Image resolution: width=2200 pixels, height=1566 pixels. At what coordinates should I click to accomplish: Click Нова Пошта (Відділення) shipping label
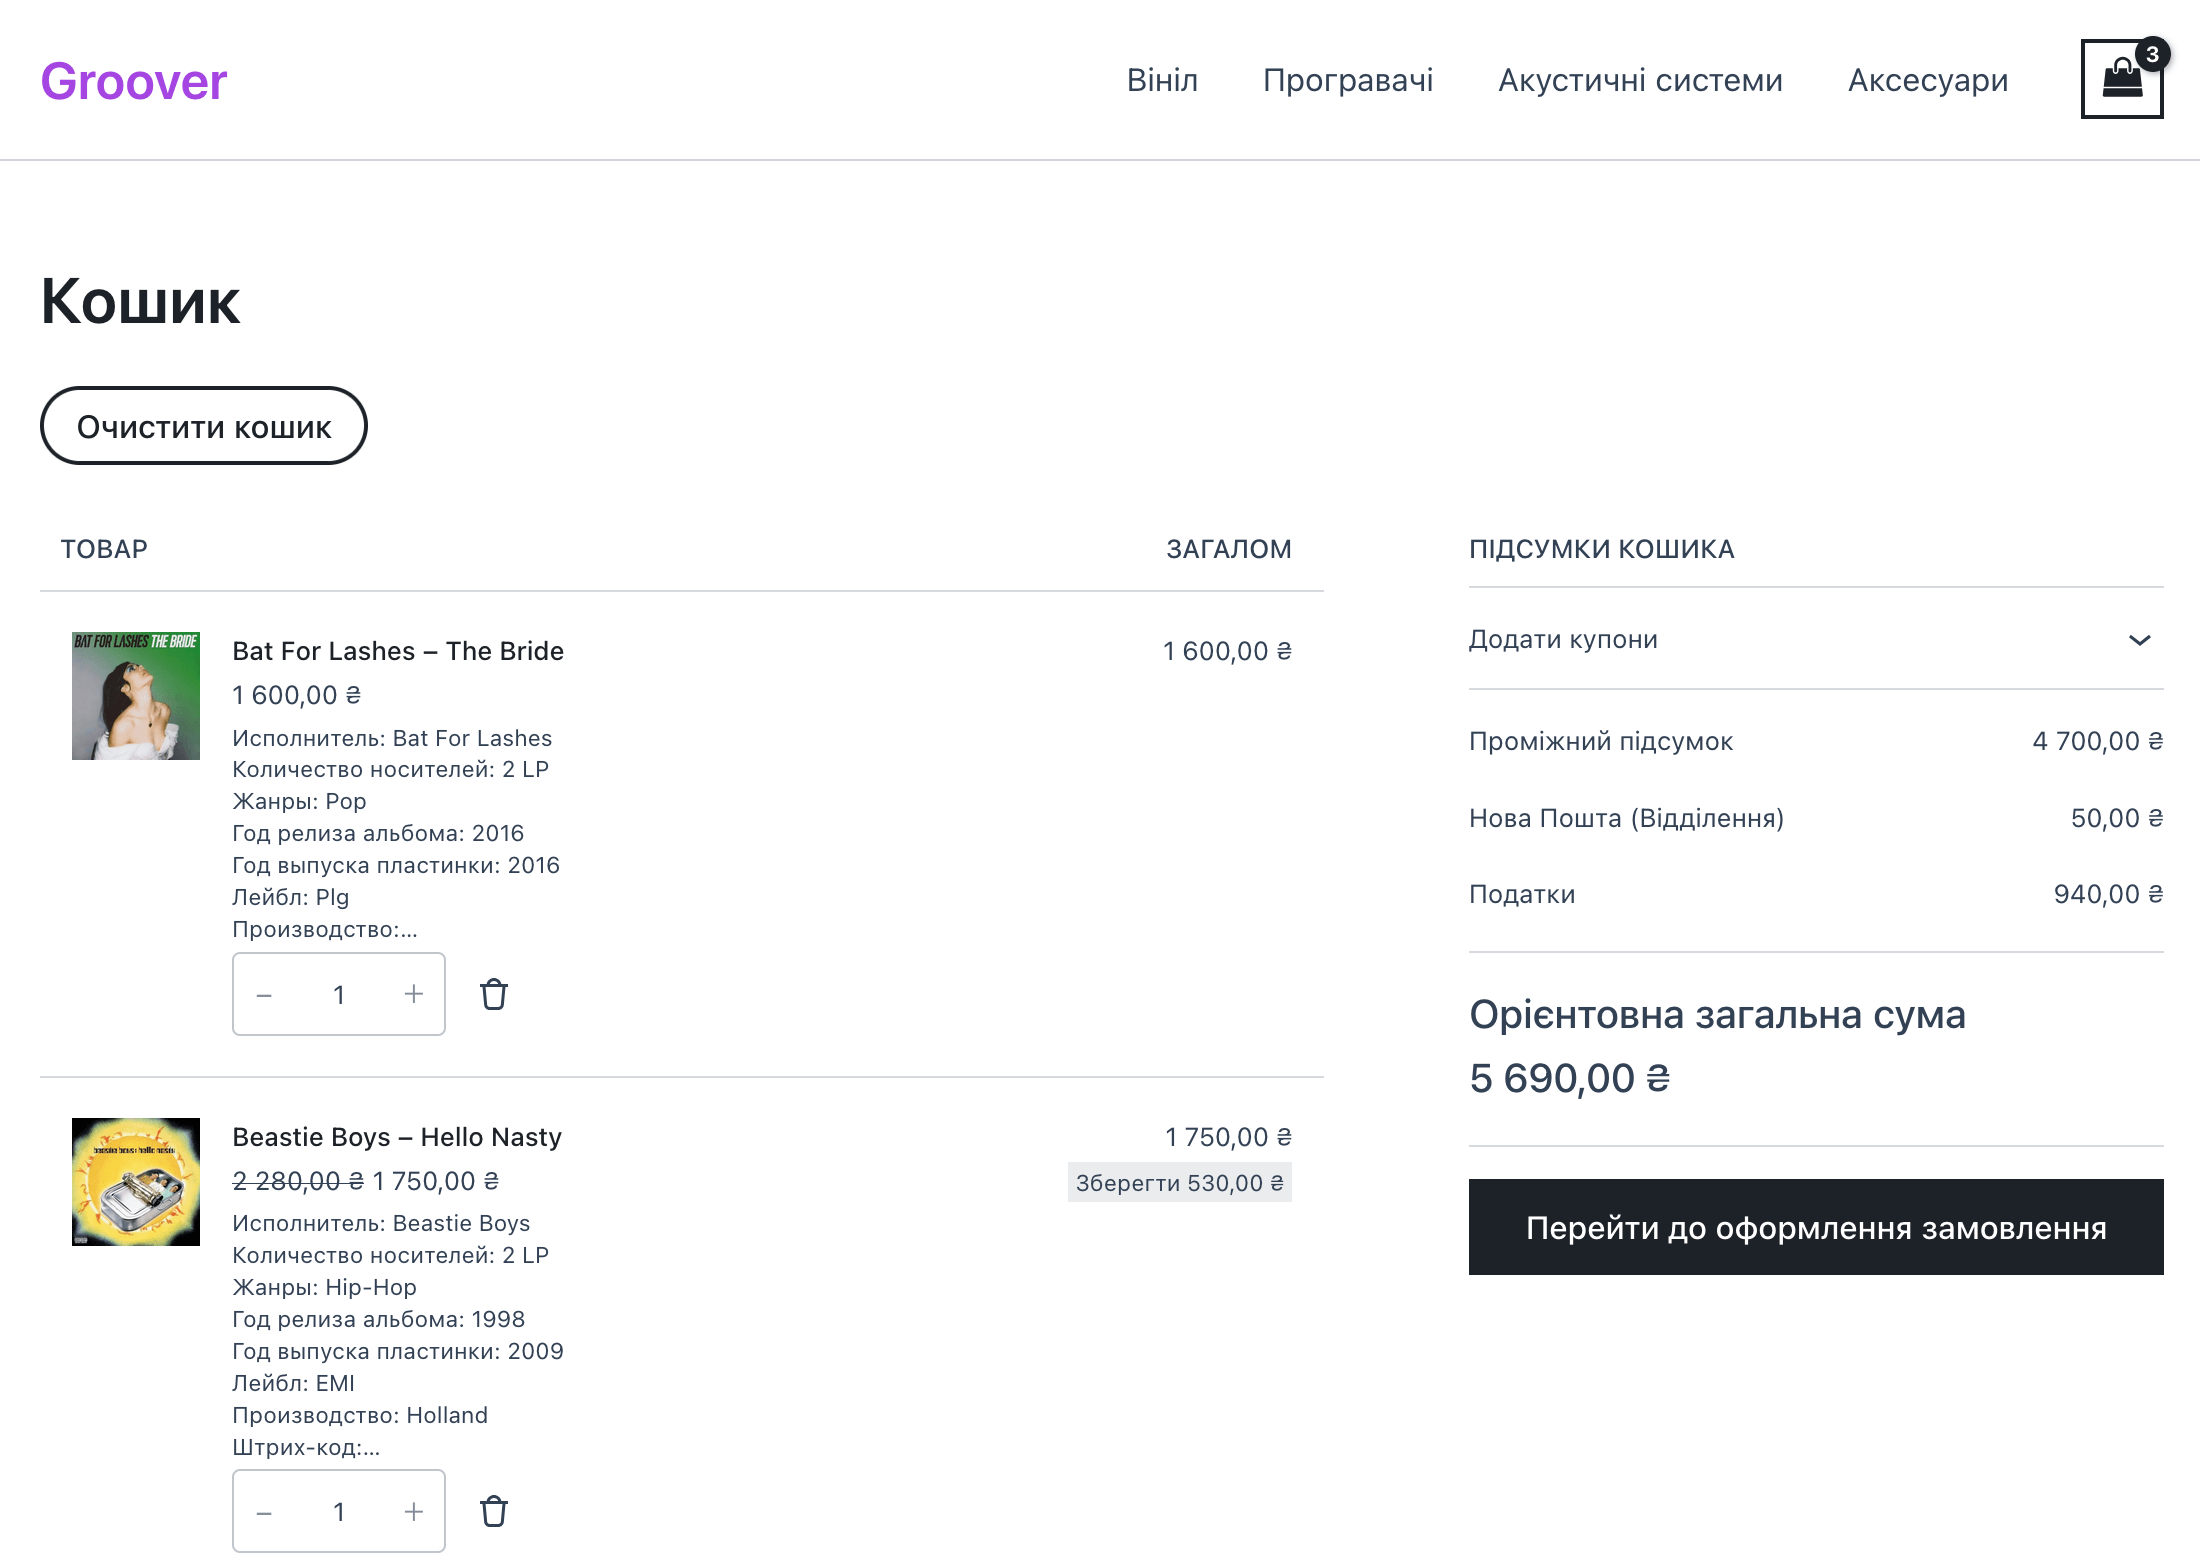click(1626, 818)
